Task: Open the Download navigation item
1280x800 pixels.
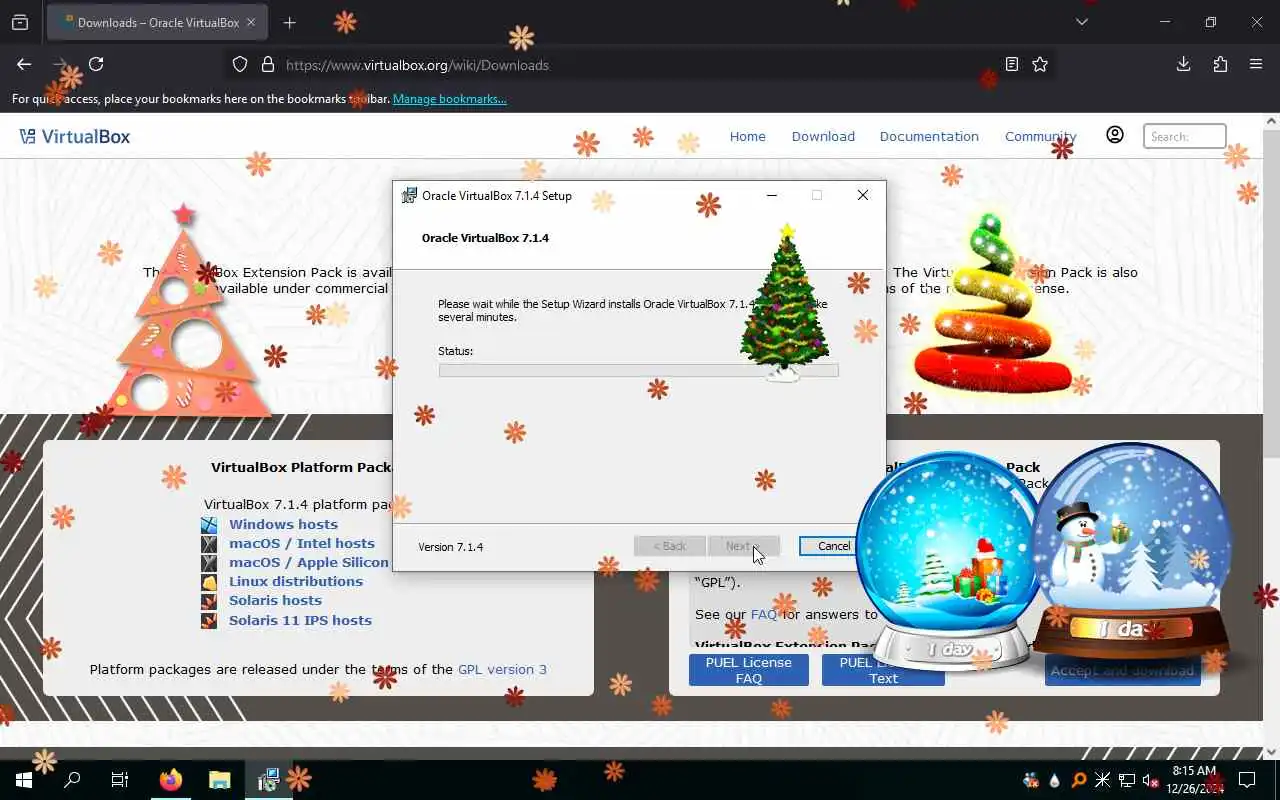Action: coord(823,136)
